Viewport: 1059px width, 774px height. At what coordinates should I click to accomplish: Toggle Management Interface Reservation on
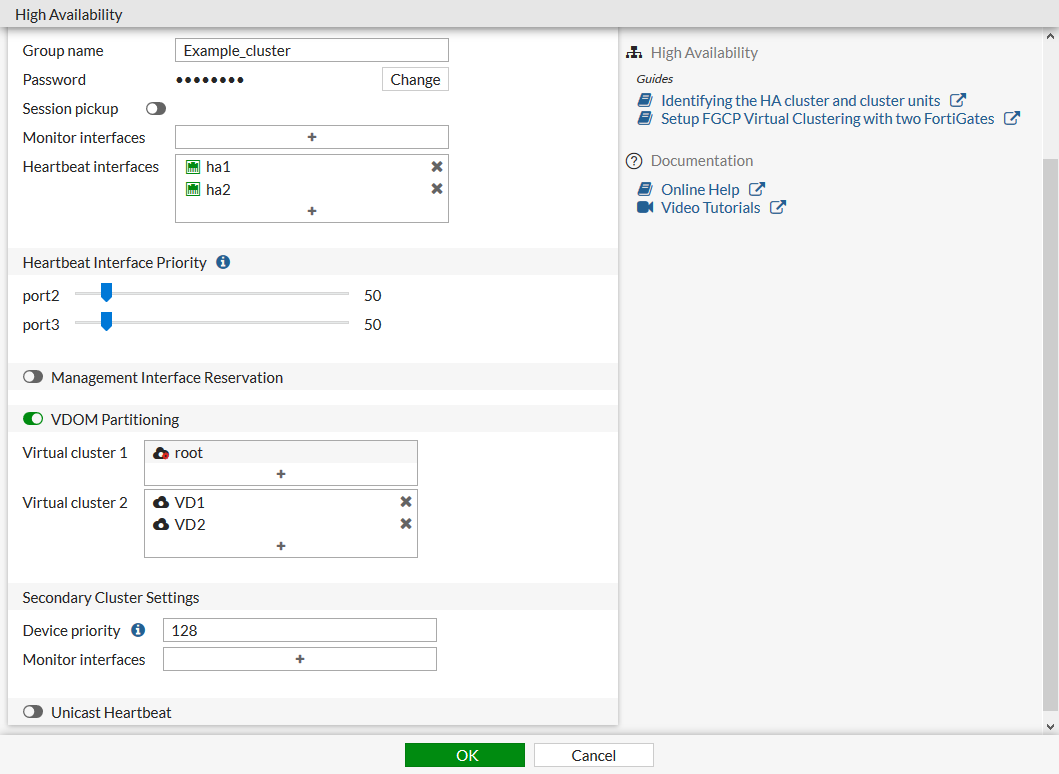(x=33, y=377)
